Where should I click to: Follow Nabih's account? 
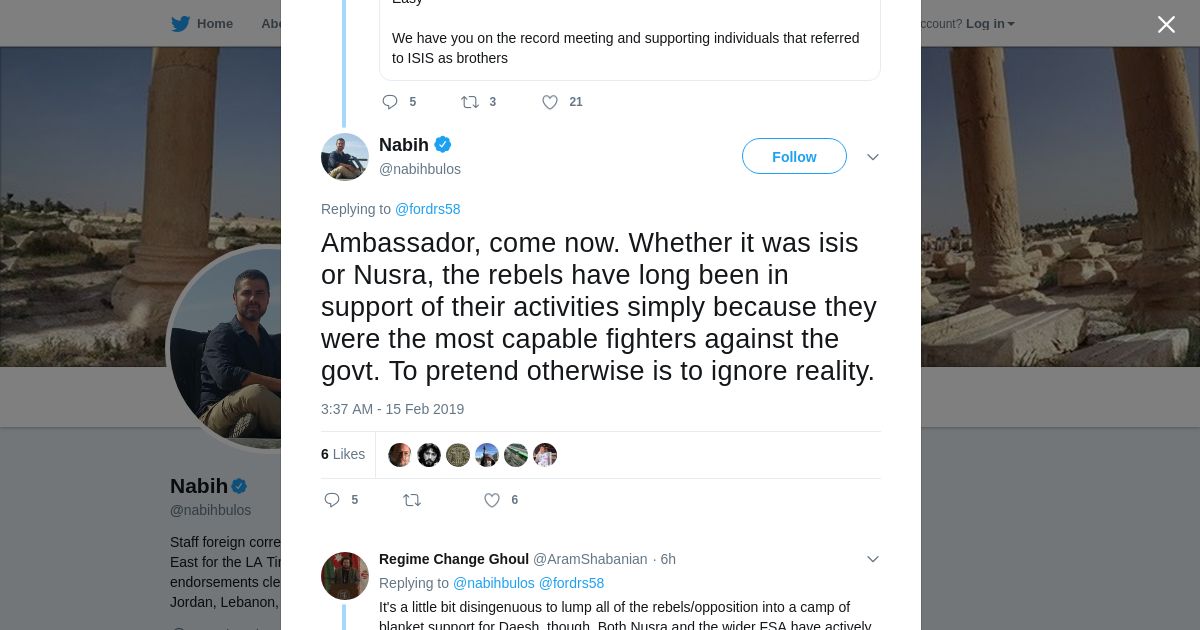794,157
